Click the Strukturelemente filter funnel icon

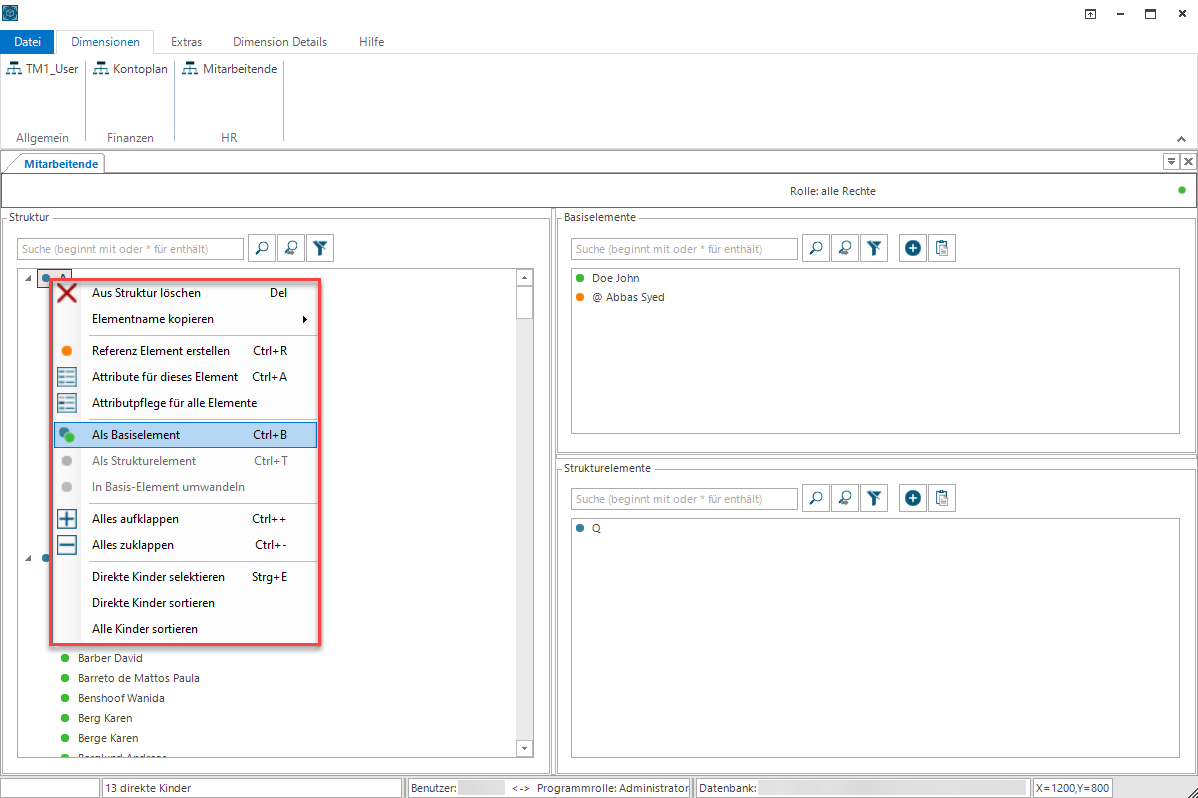[874, 498]
